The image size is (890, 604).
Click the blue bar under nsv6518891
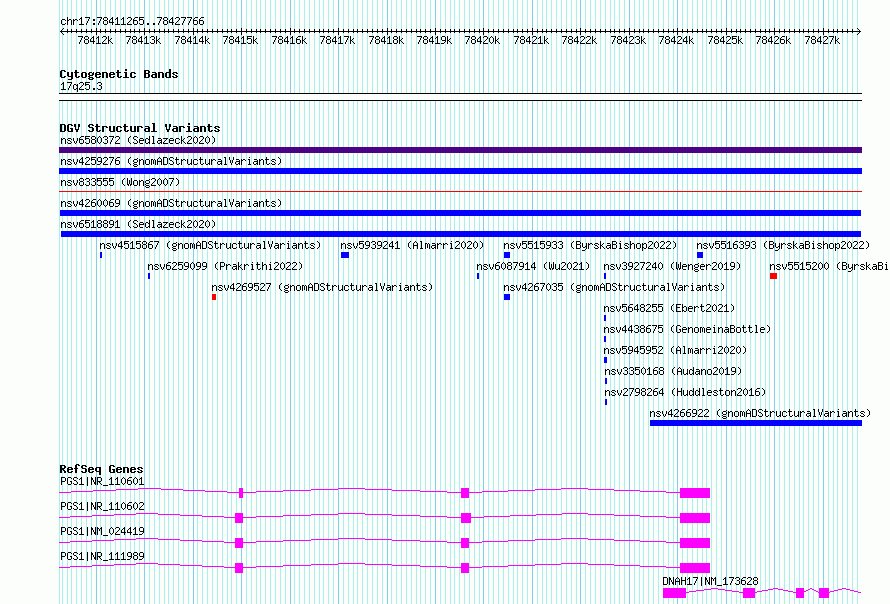(x=461, y=234)
